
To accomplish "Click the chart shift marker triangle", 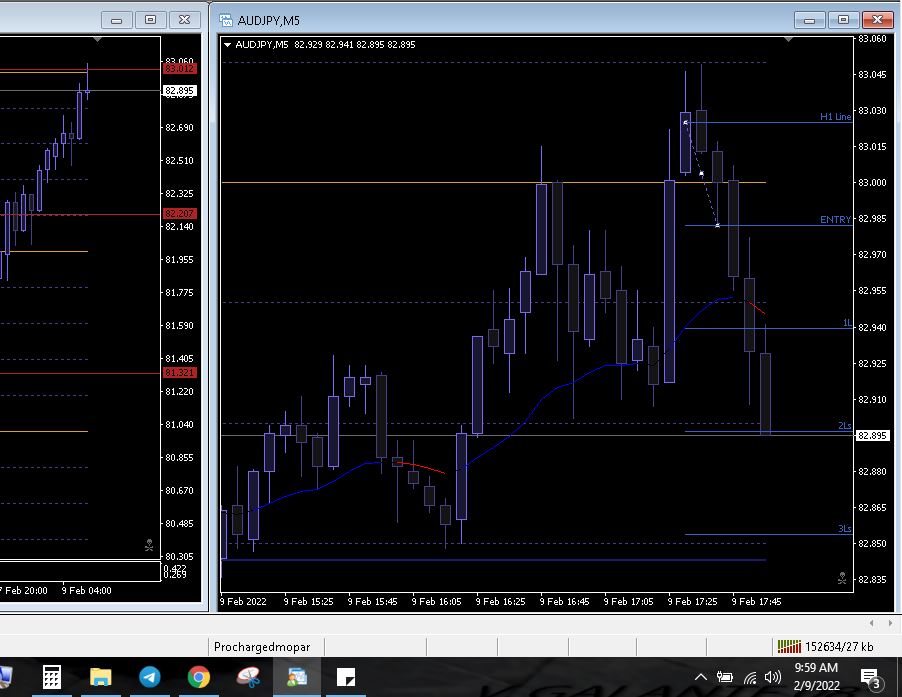I will click(789, 40).
